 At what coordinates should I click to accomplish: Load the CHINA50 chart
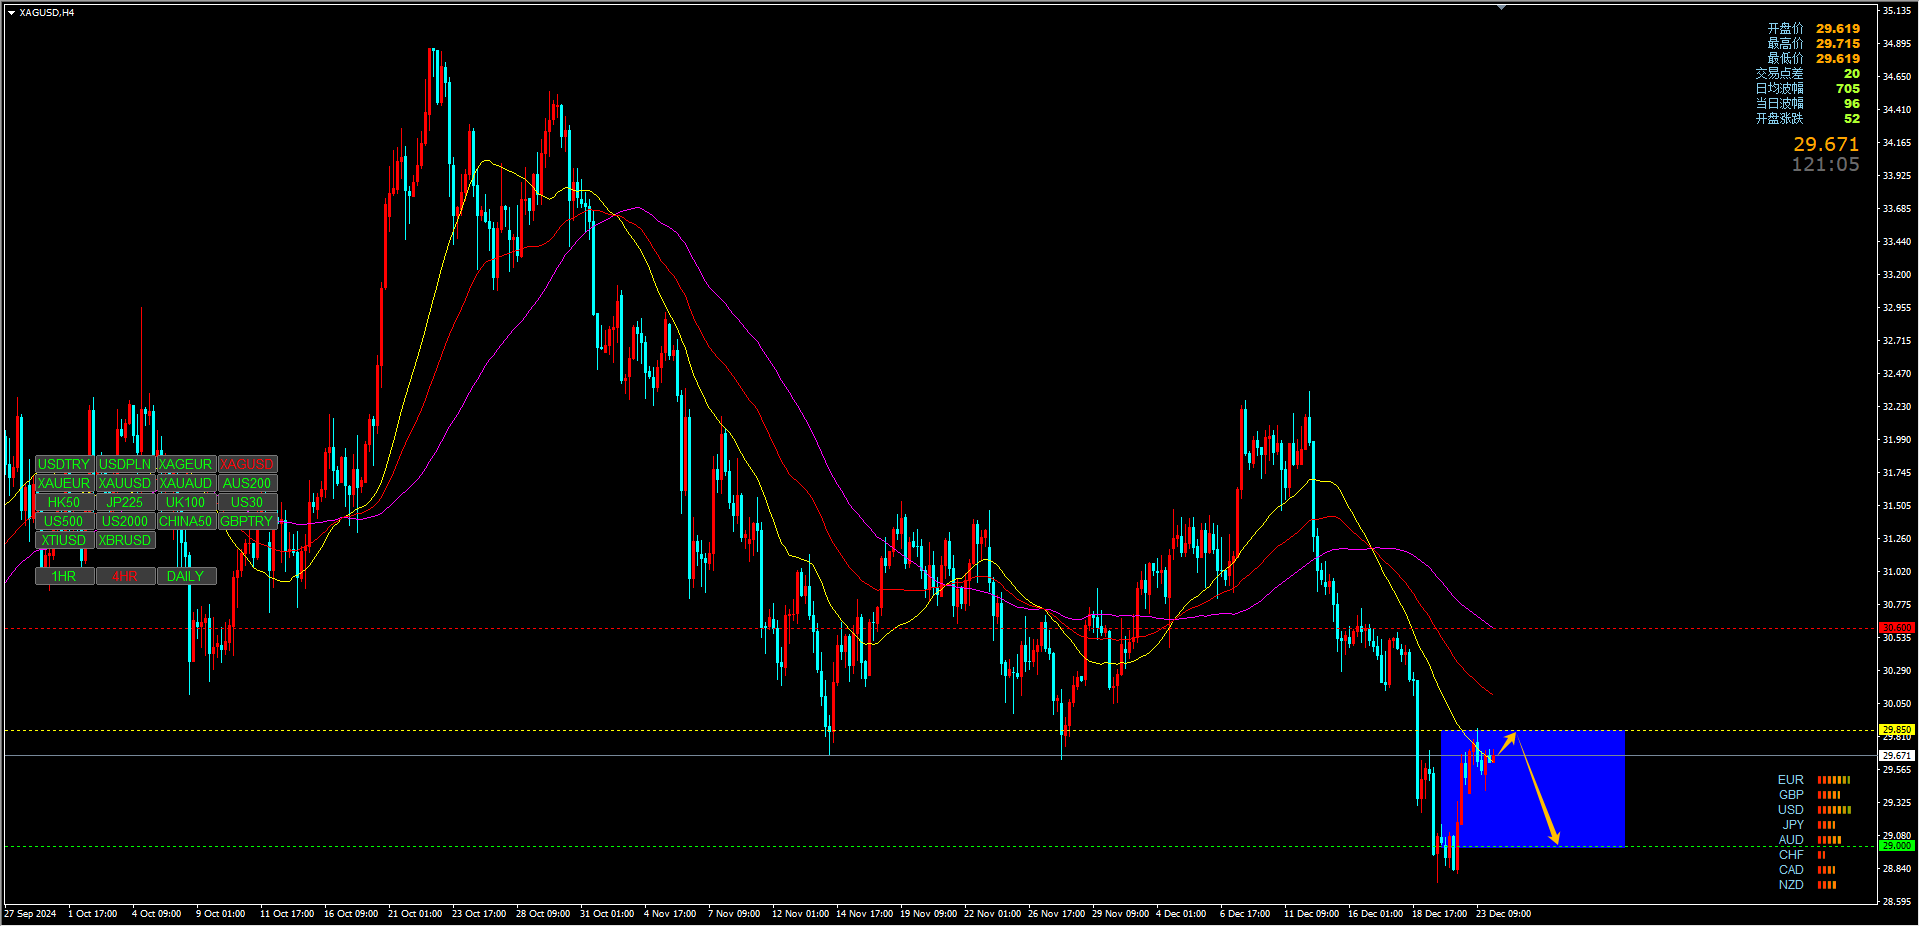[186, 522]
